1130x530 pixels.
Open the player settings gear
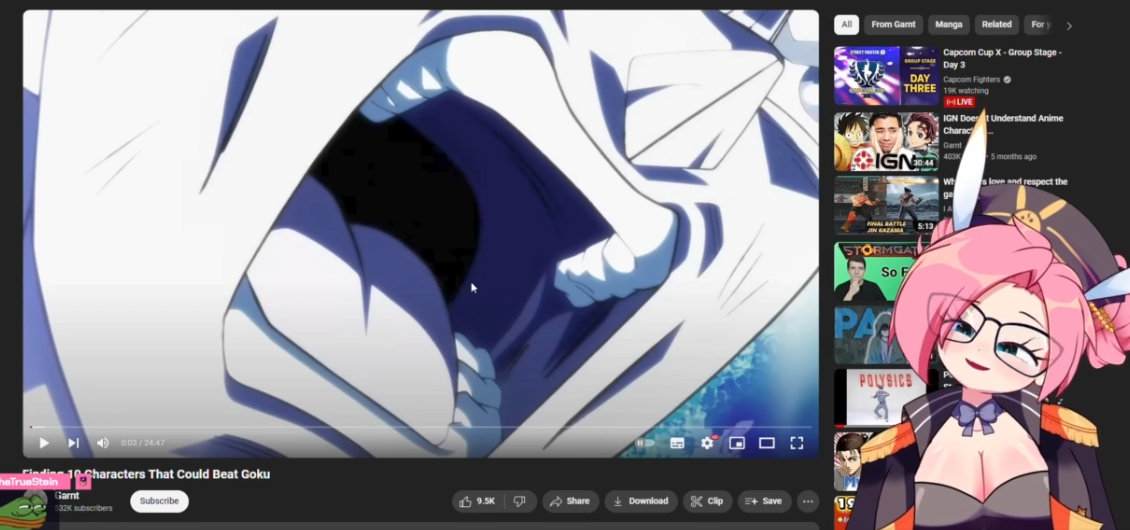[708, 443]
